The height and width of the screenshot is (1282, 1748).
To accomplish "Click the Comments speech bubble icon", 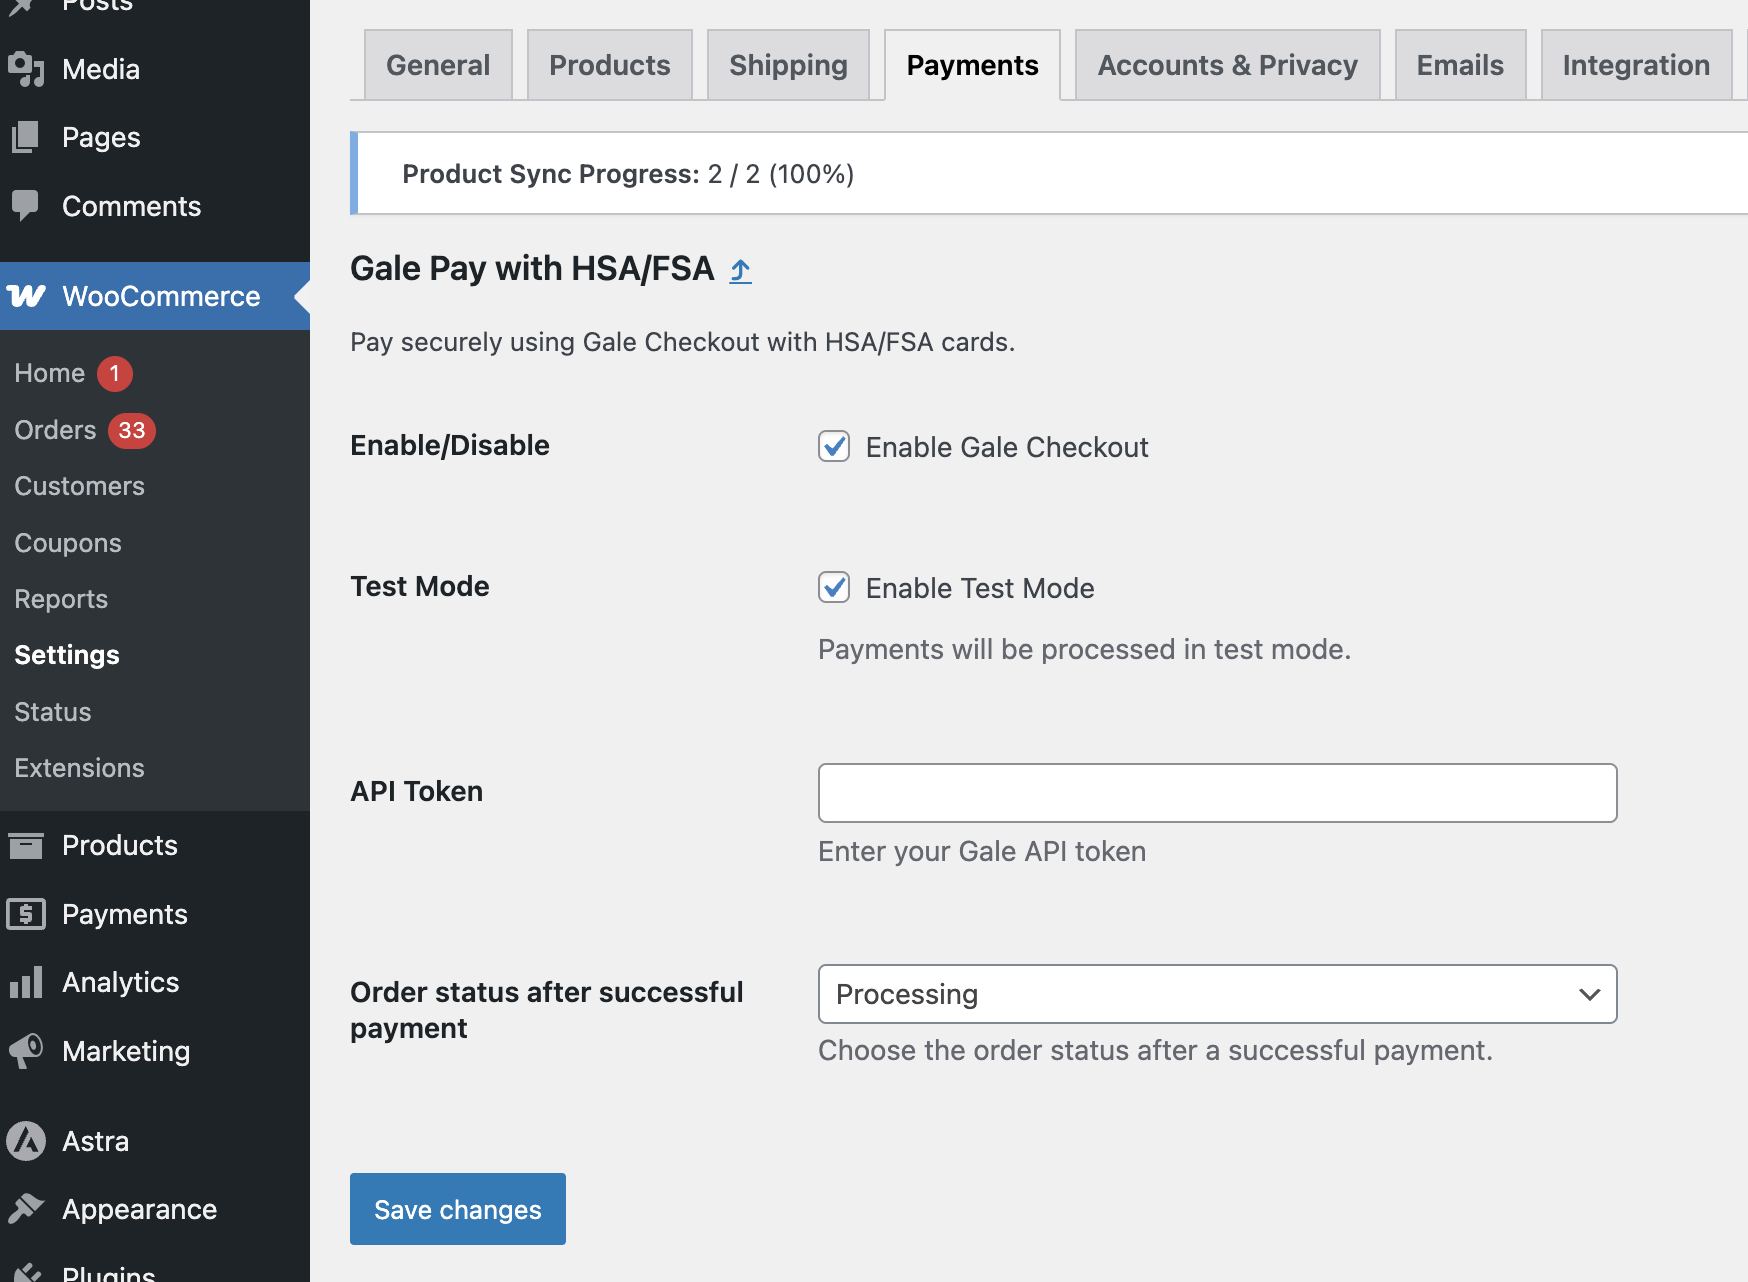I will click(x=26, y=205).
